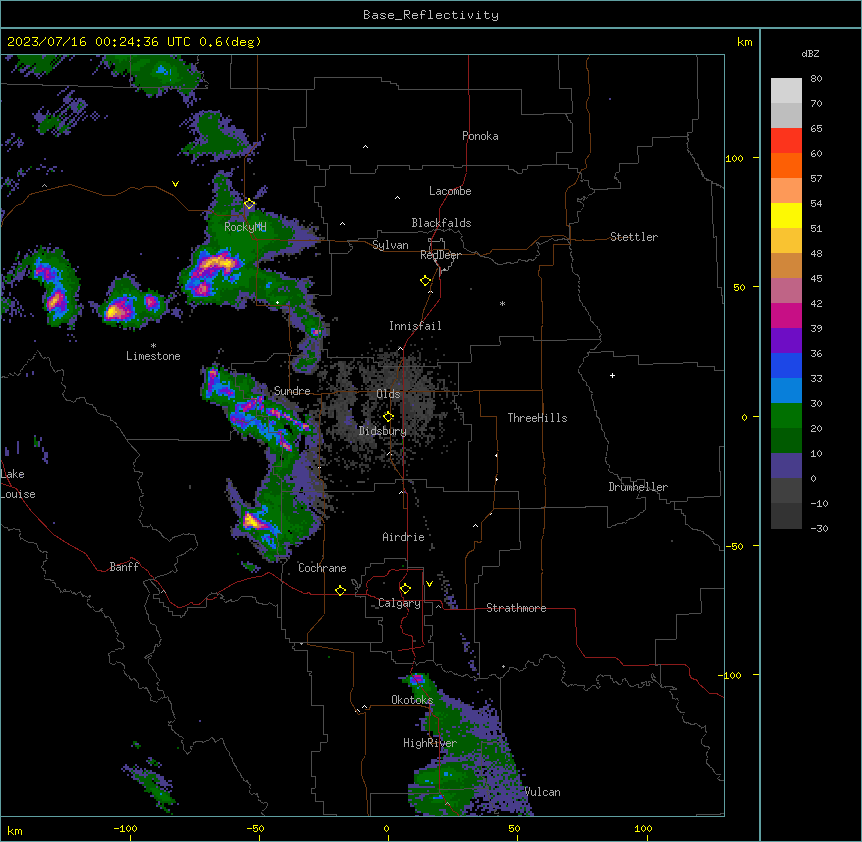Click the yellow diamond marker south of RedDeer
Viewport: 862px width, 842px height.
click(x=426, y=281)
